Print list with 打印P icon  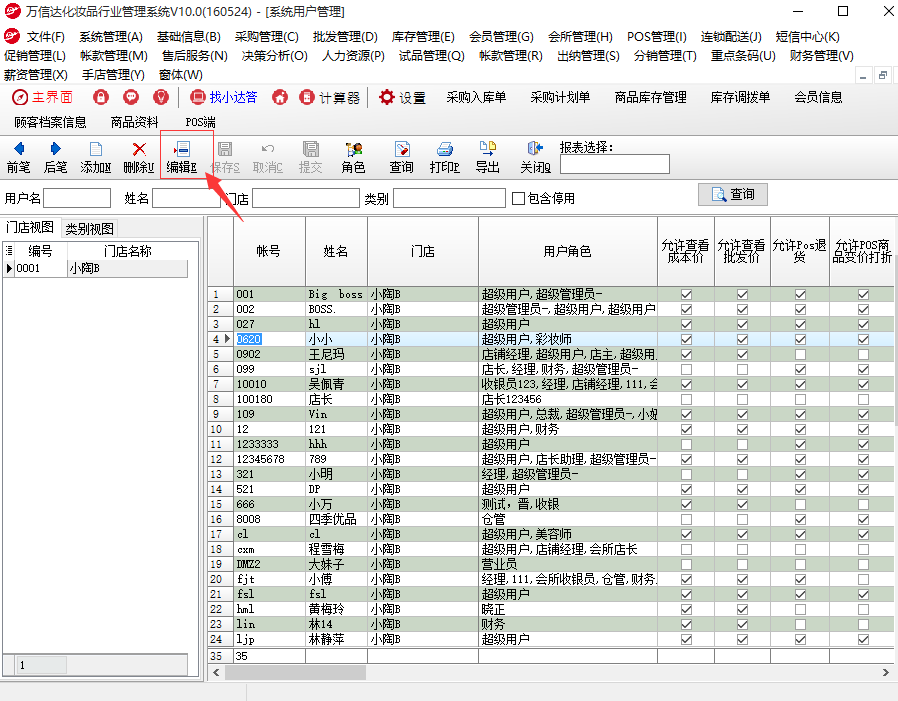click(x=445, y=149)
